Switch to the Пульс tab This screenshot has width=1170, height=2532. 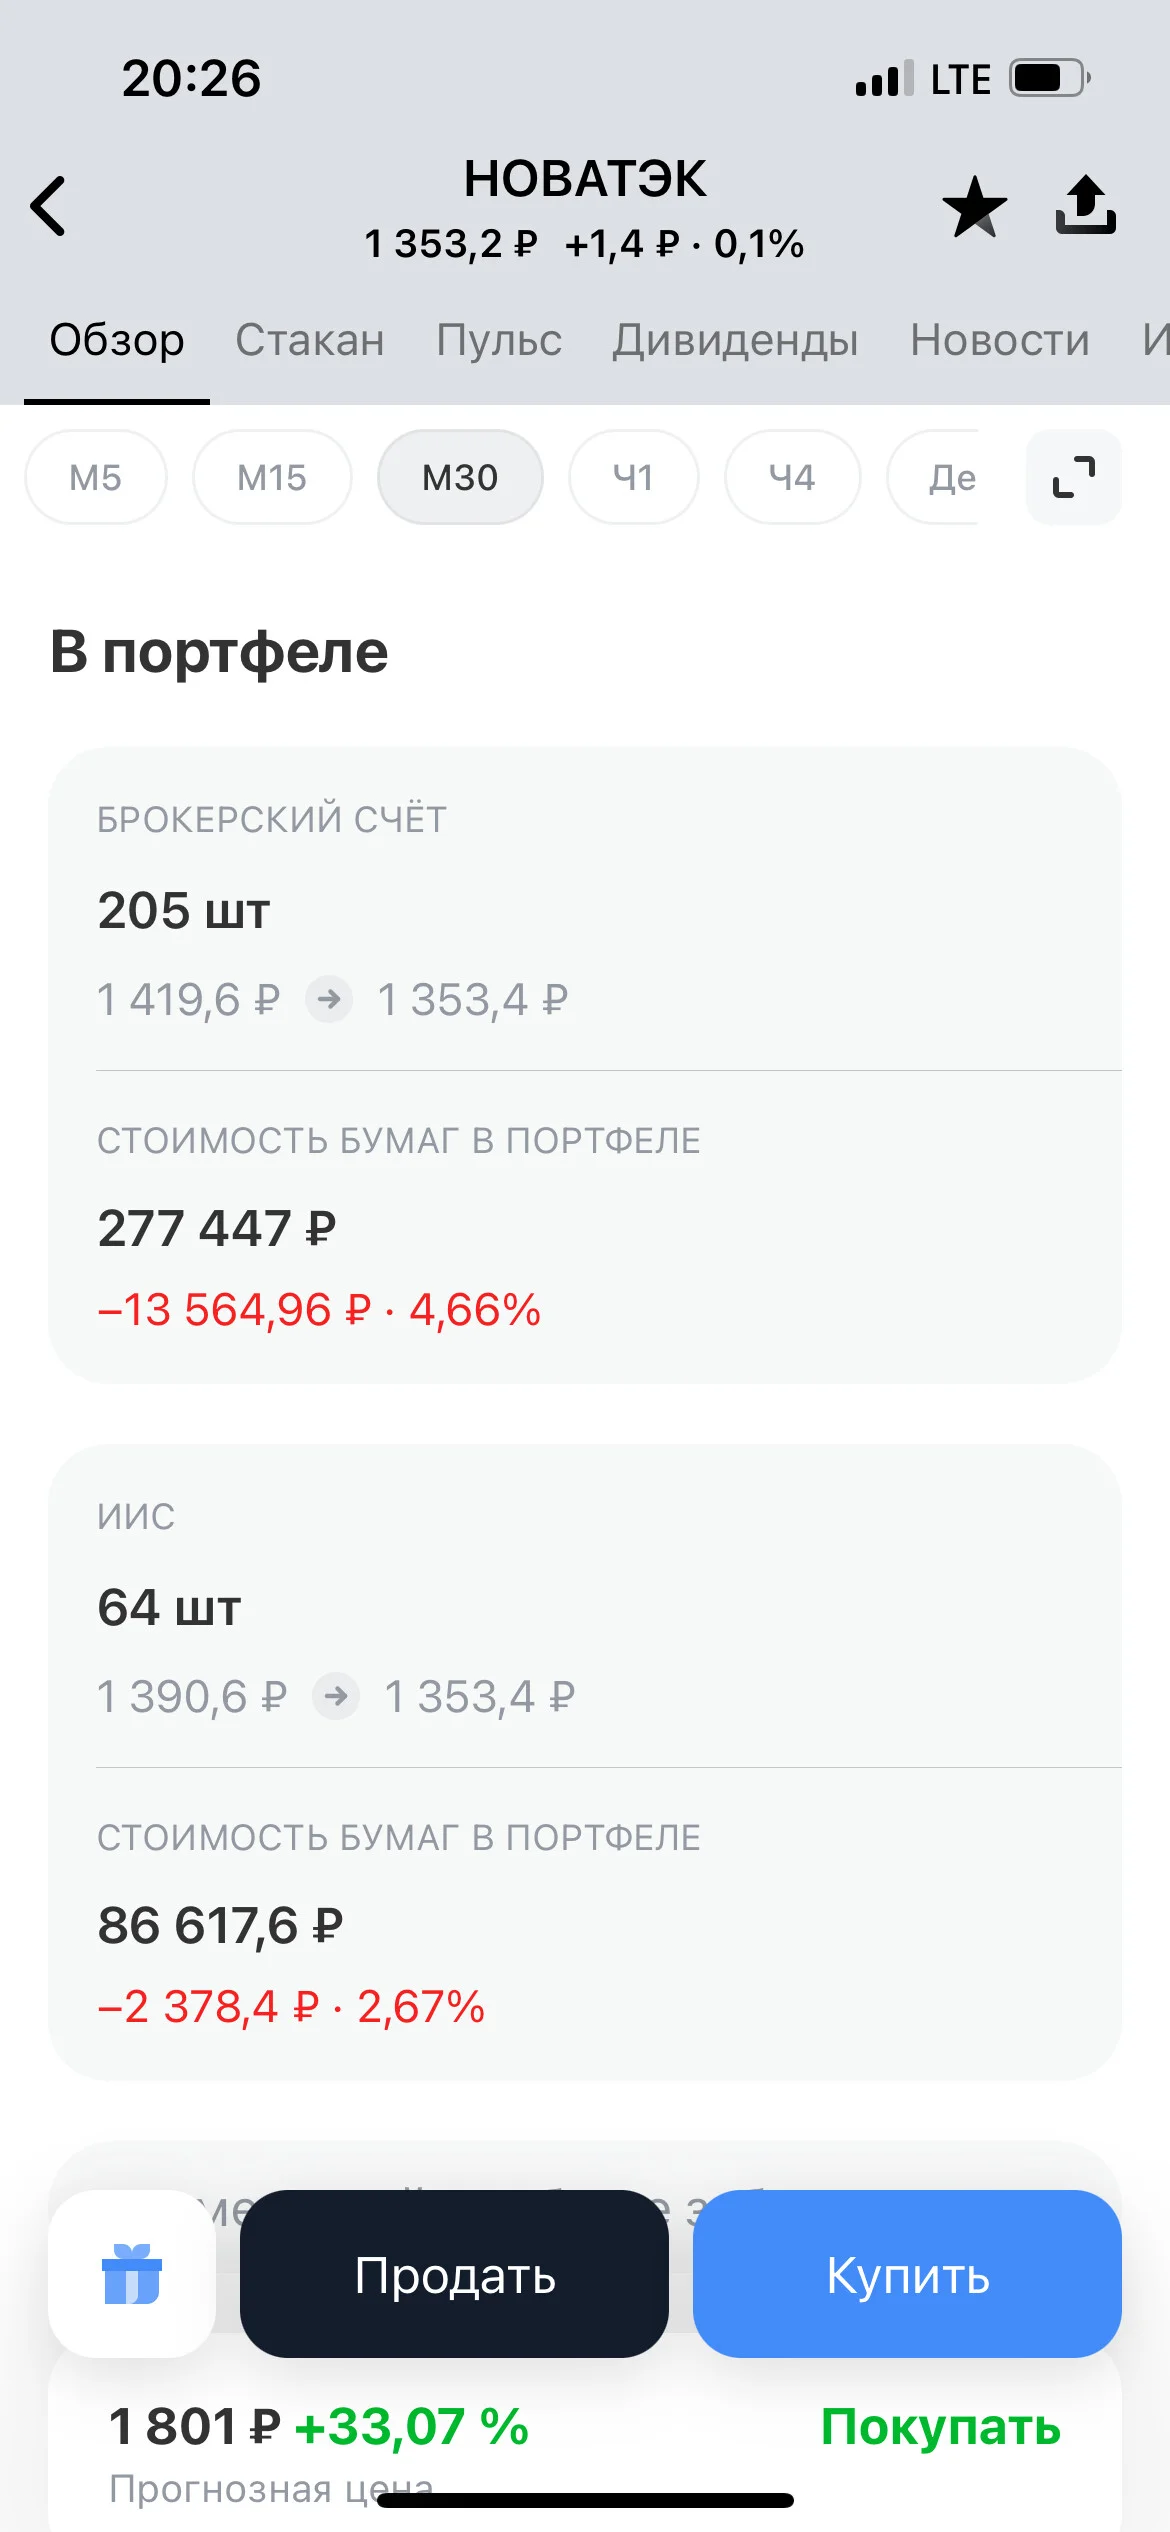pyautogui.click(x=499, y=340)
